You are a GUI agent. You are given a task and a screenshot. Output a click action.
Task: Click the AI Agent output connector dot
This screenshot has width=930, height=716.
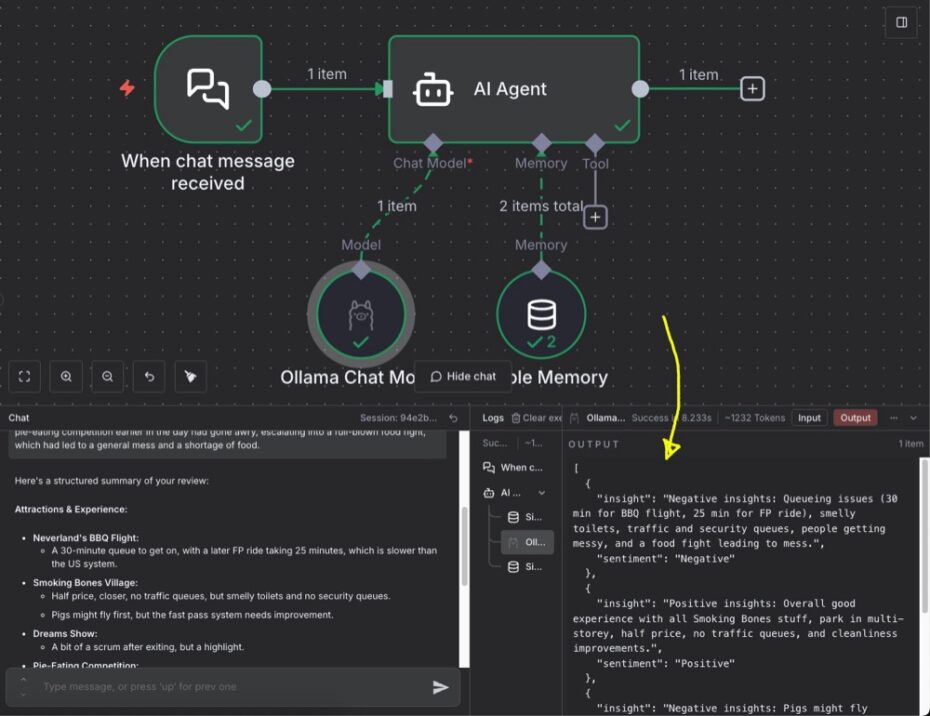pyautogui.click(x=640, y=89)
